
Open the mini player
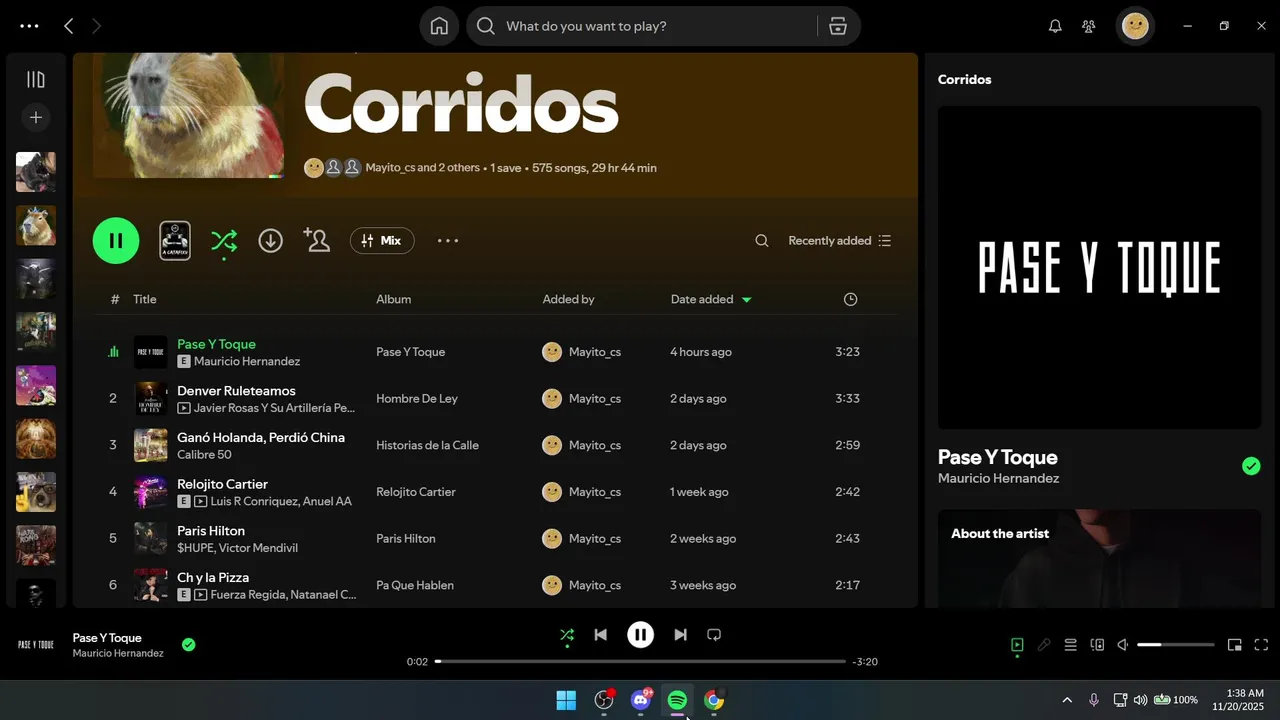point(1234,645)
